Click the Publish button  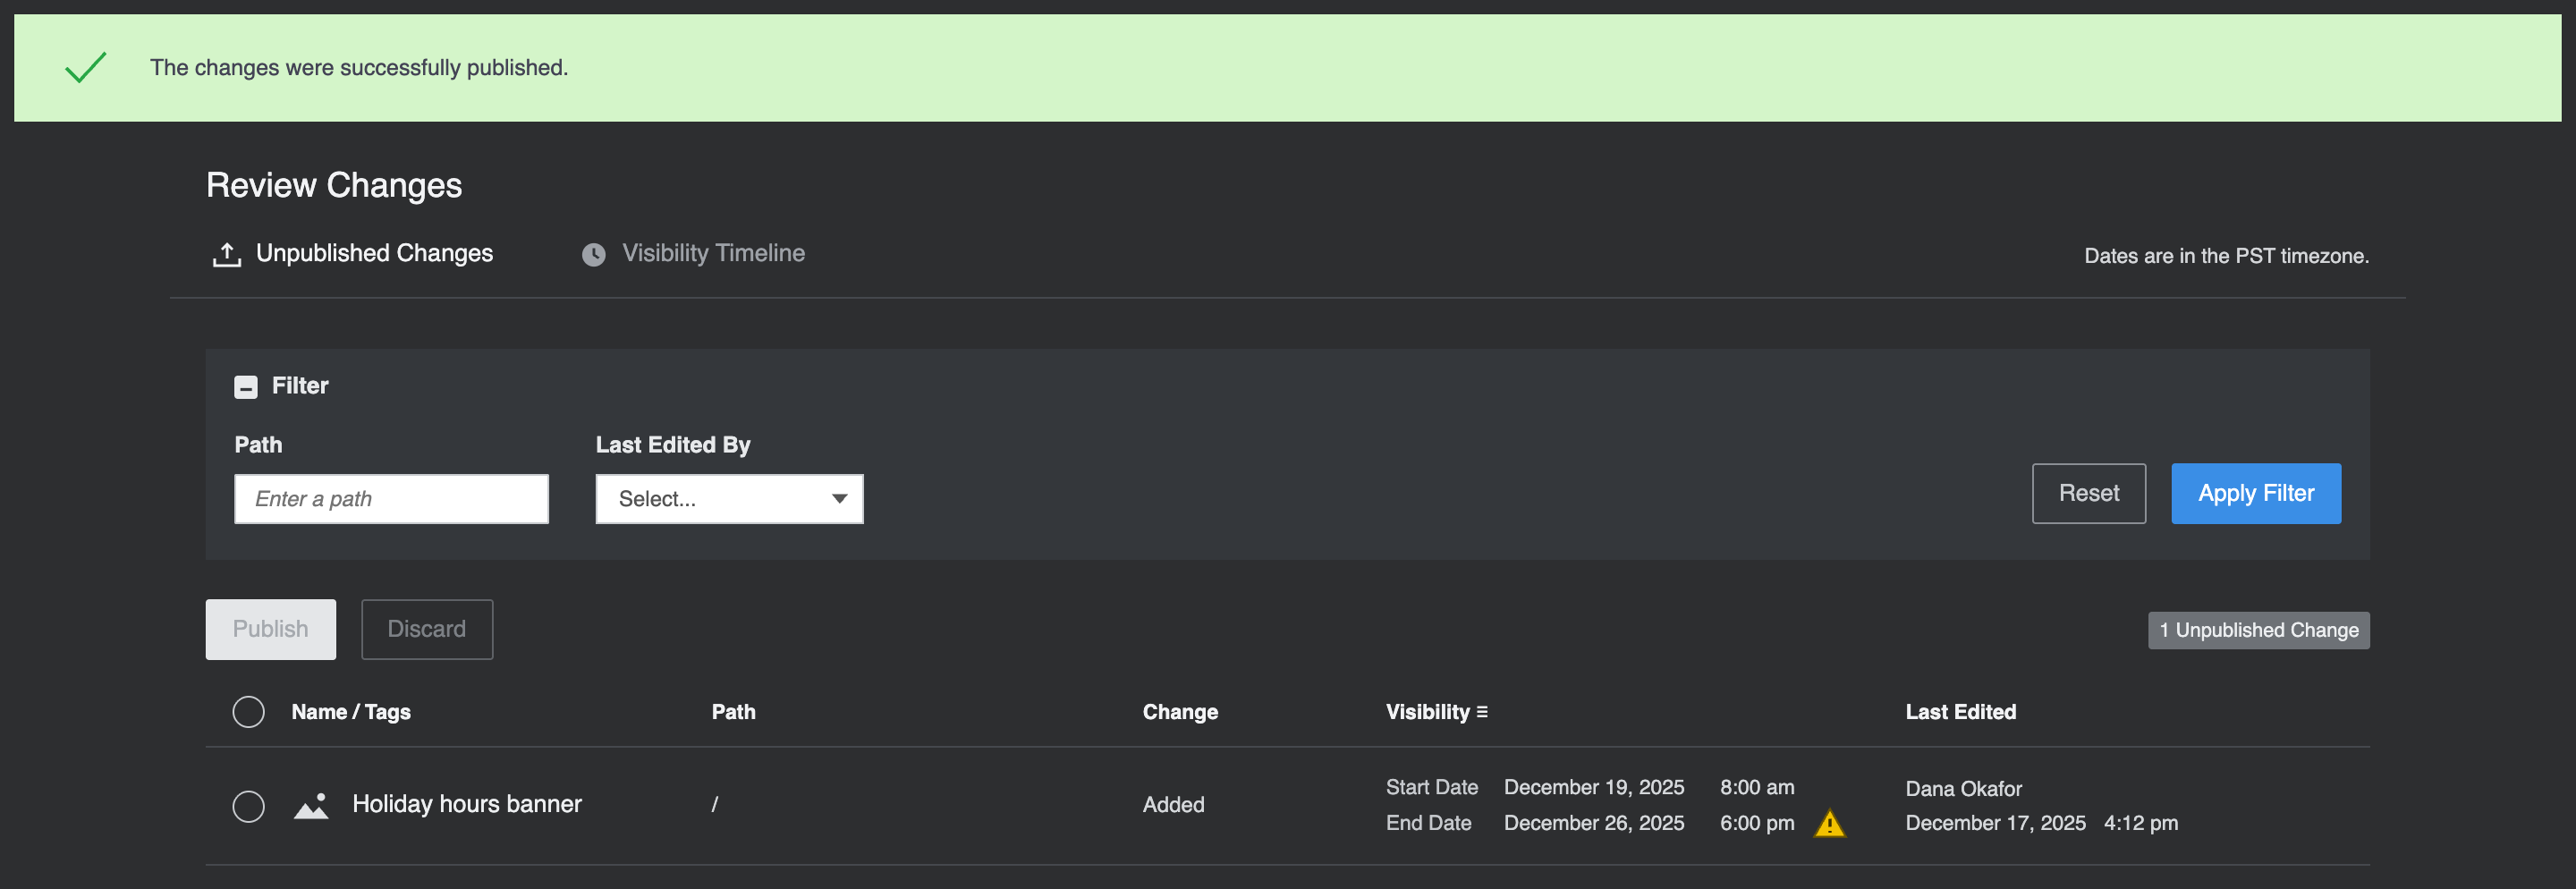[270, 629]
